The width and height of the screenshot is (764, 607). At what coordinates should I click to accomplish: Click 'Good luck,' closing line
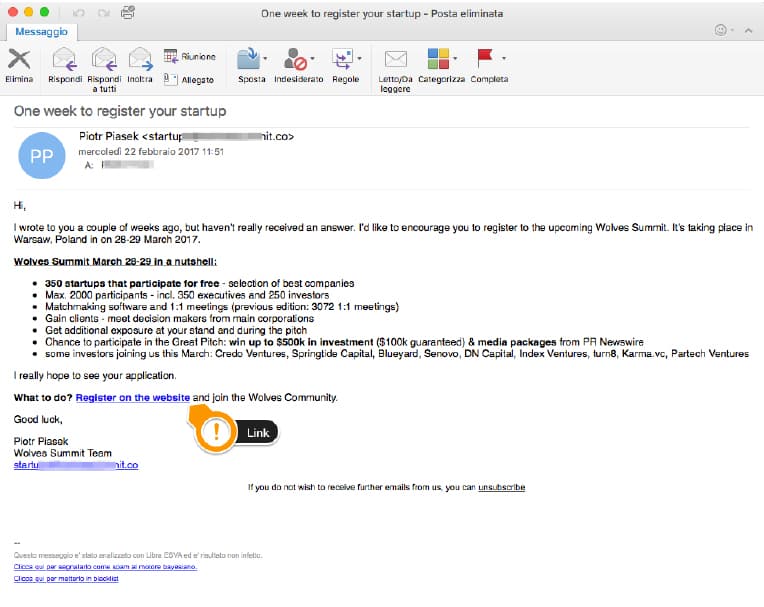click(x=38, y=419)
